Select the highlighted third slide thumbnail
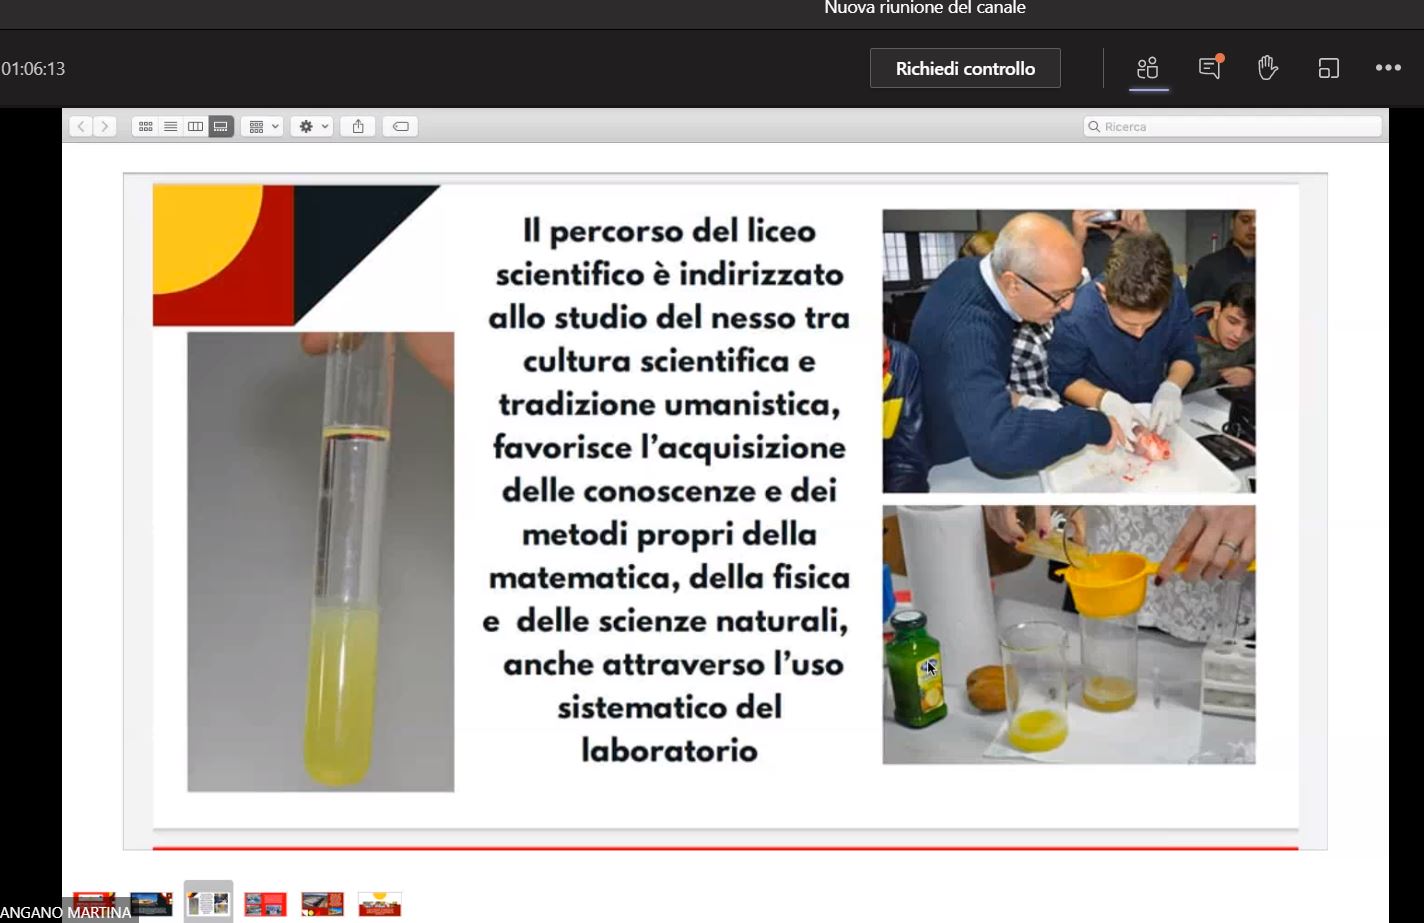This screenshot has height=923, width=1424. (x=208, y=903)
